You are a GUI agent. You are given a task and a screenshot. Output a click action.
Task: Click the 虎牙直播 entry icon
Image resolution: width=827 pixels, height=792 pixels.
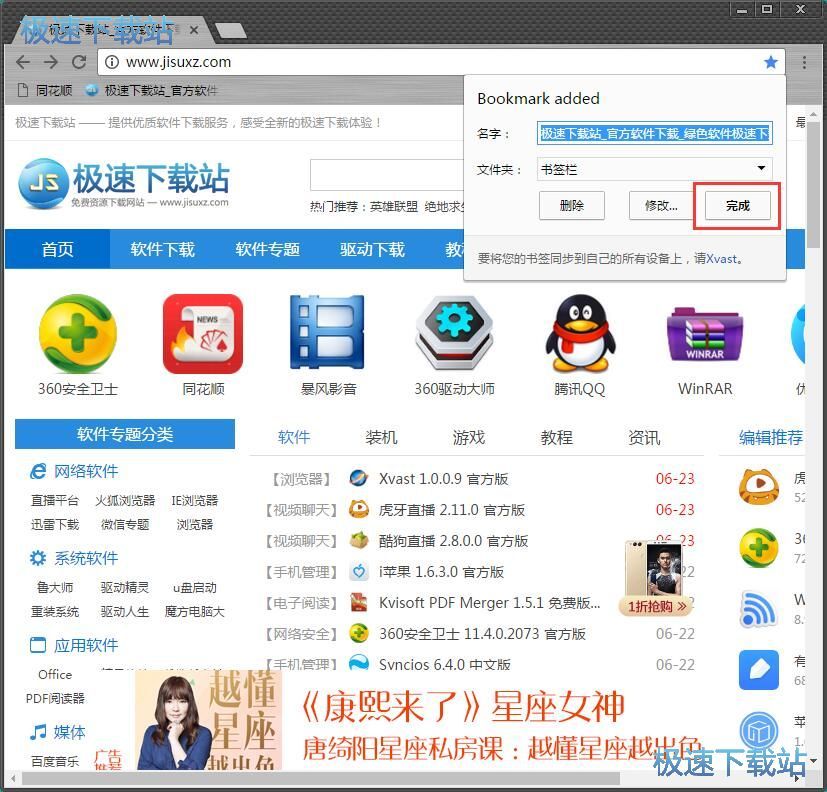click(359, 509)
